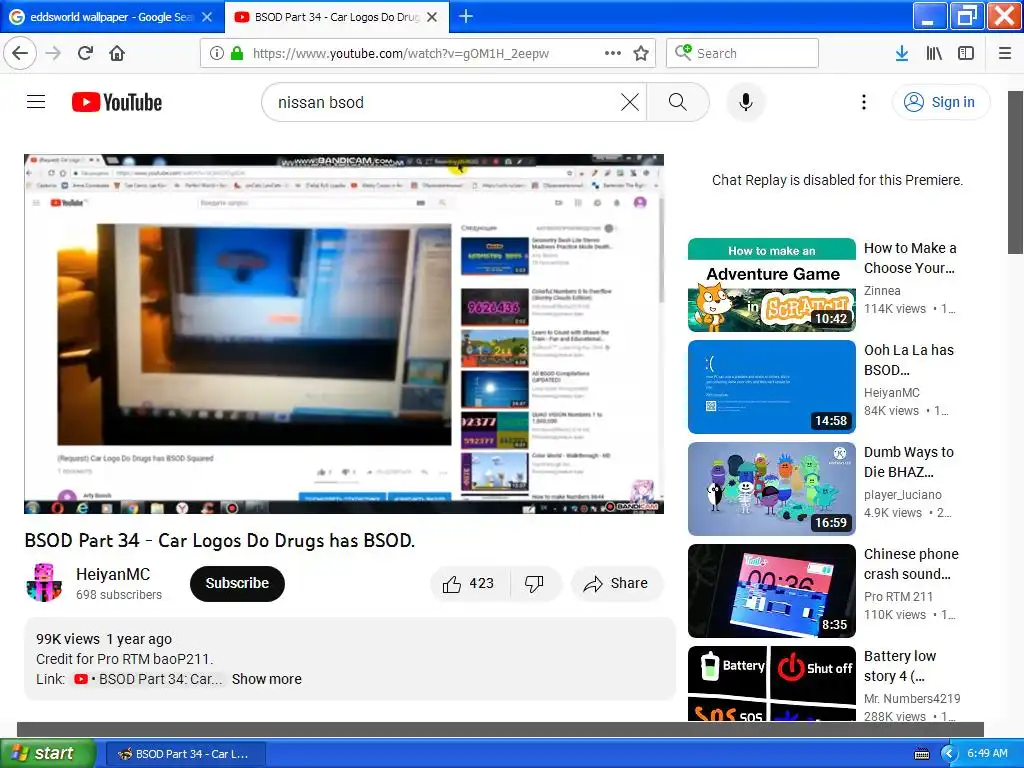The width and height of the screenshot is (1024, 768).
Task: Open How to Make a Choose Your... title
Action: 910,258
